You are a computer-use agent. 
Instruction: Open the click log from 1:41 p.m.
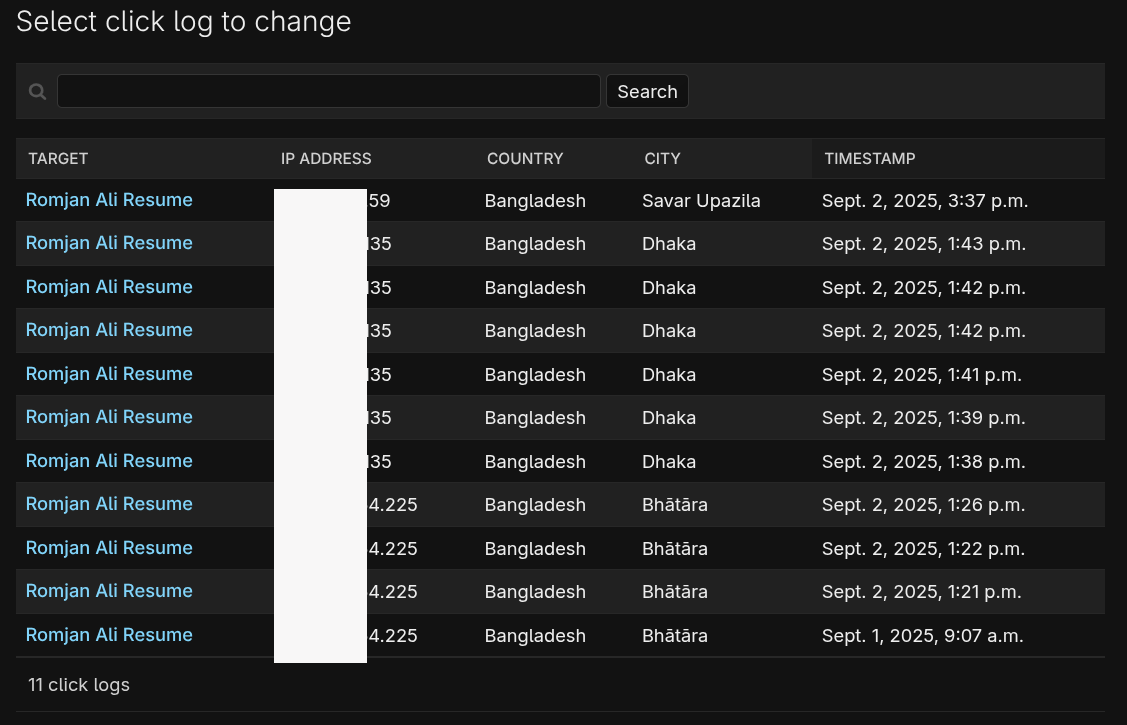(109, 373)
